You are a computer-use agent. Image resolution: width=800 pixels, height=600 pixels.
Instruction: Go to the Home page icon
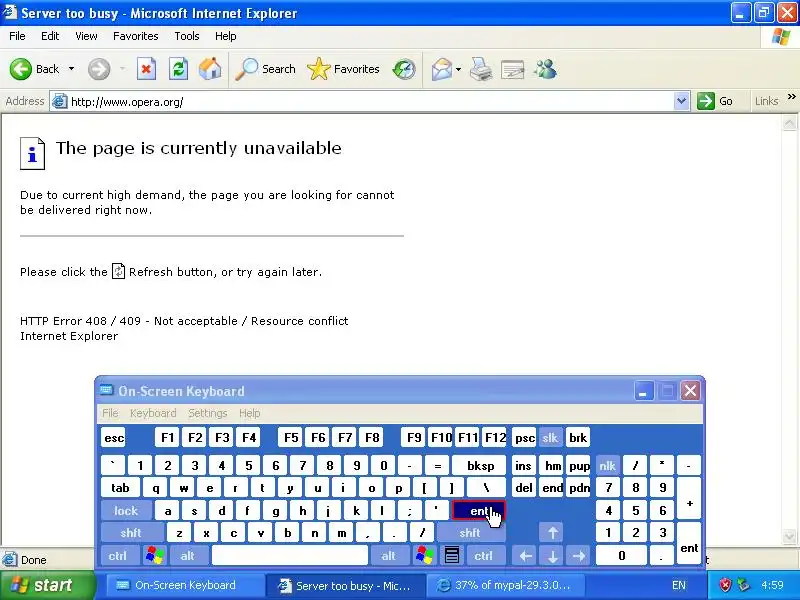click(x=210, y=69)
